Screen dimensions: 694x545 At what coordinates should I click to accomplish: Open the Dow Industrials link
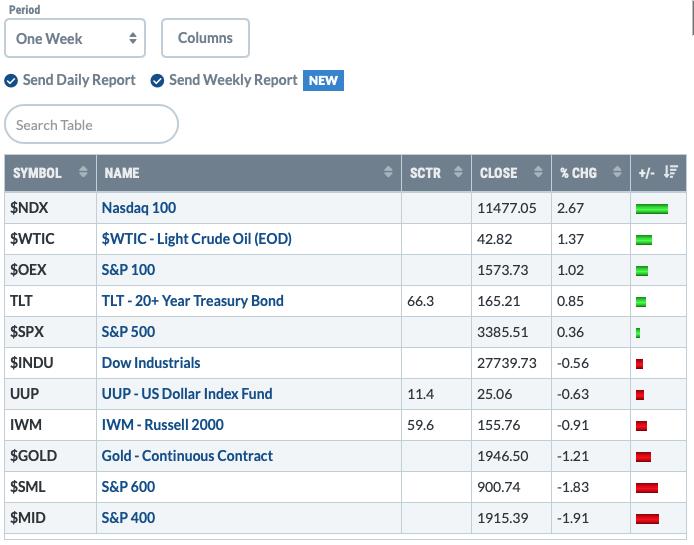click(151, 363)
